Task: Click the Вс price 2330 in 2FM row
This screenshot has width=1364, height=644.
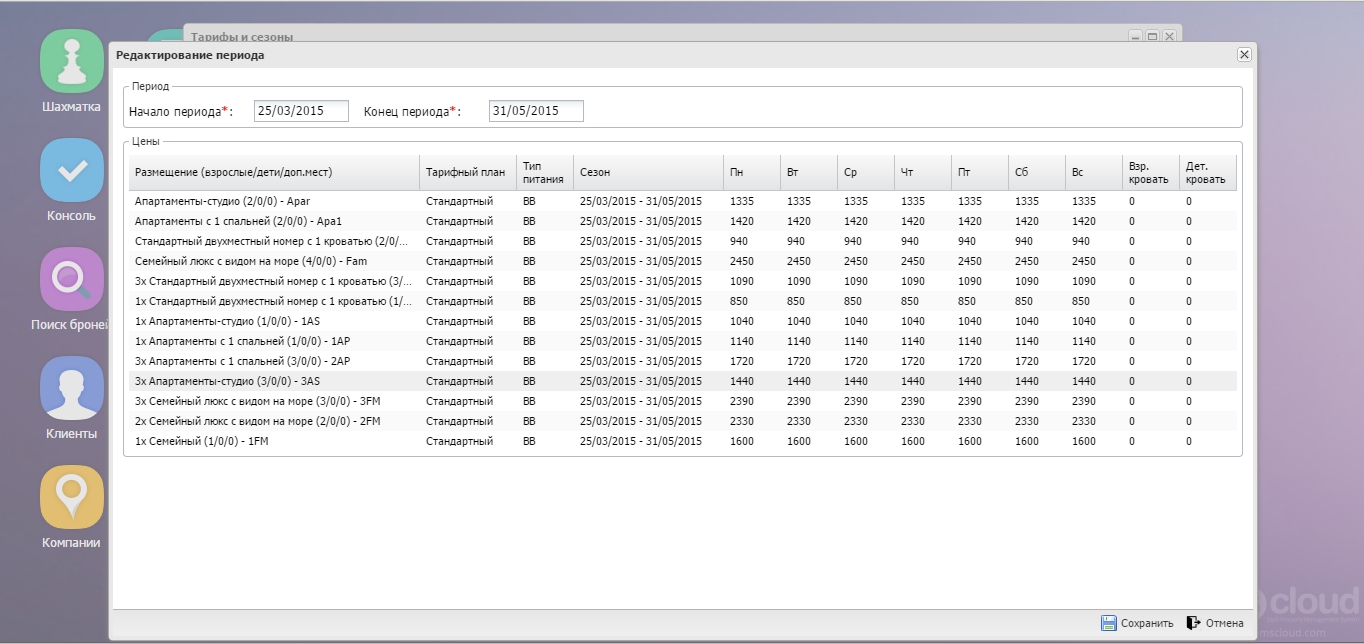Action: pos(1083,421)
